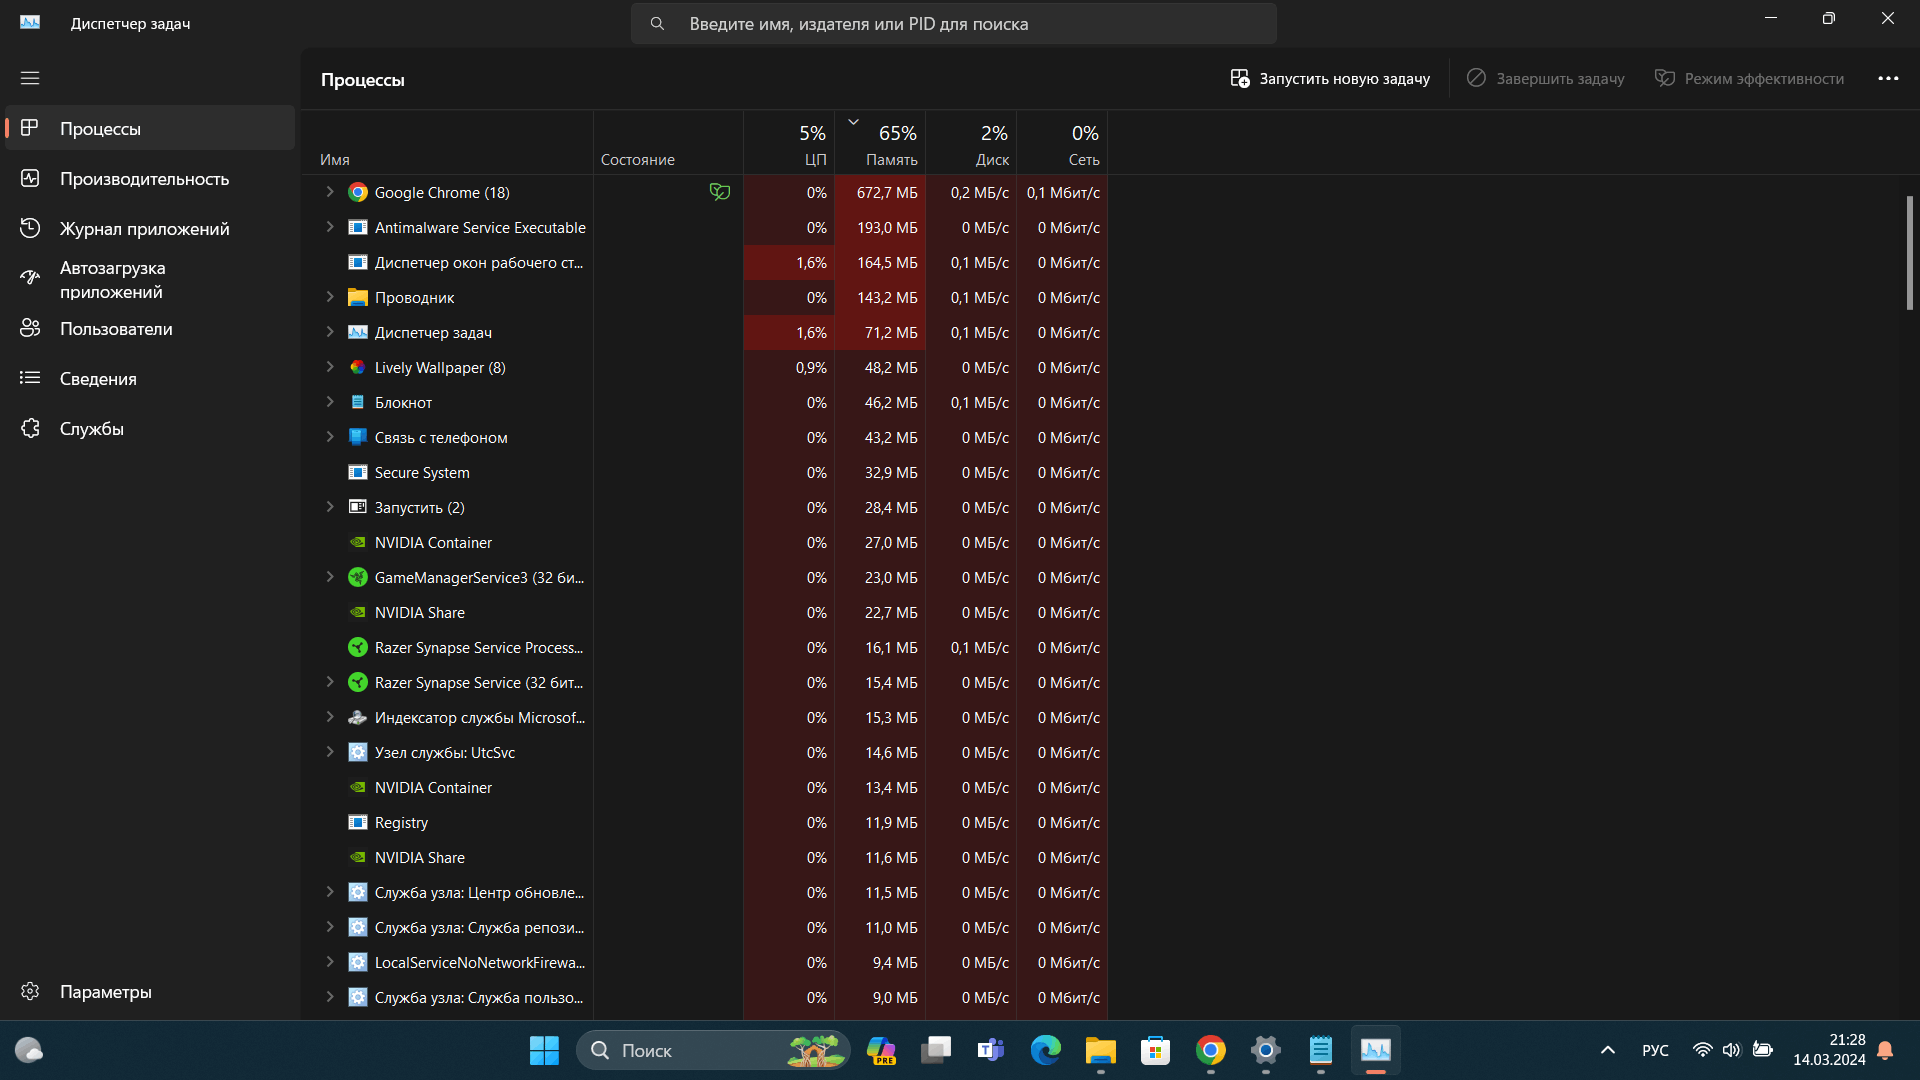Expand Диспетчер задач process row
Viewport: 1920px width, 1080px height.
point(330,332)
